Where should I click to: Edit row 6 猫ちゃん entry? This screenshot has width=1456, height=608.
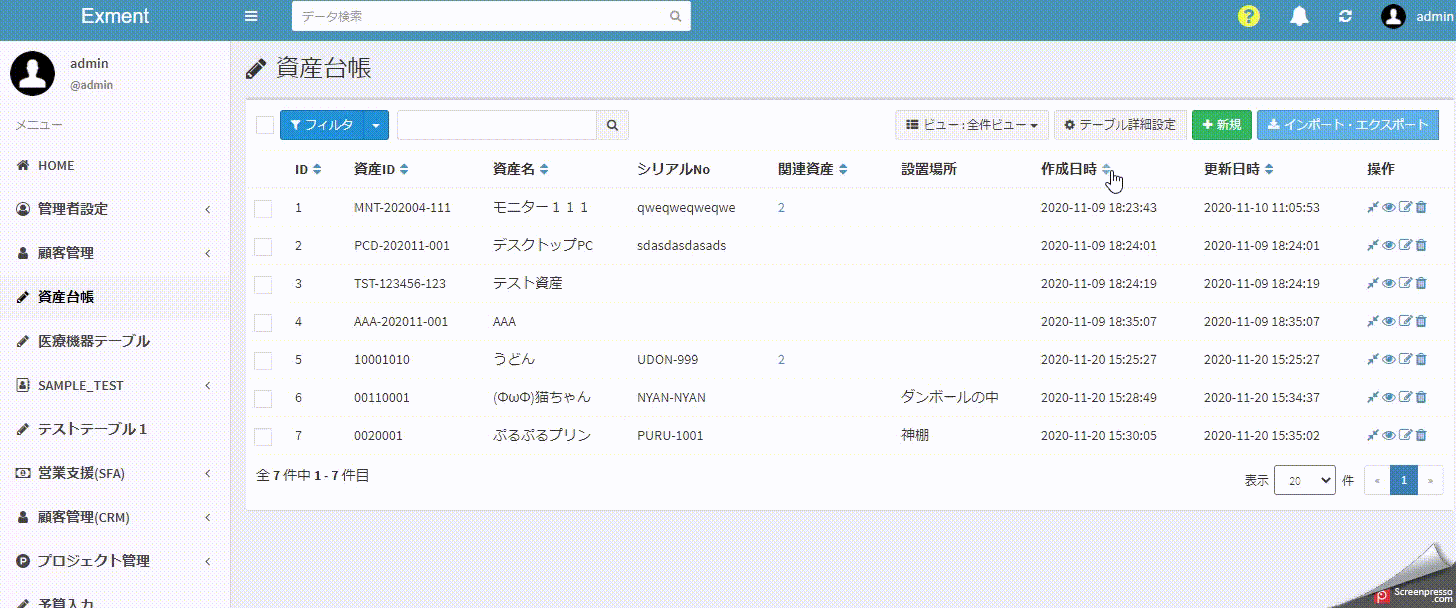[1405, 397]
